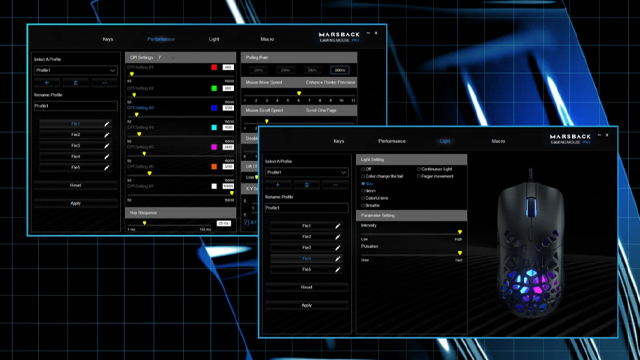The image size is (640, 360).
Task: Click the three-dots more button in Light window
Action: (336, 185)
